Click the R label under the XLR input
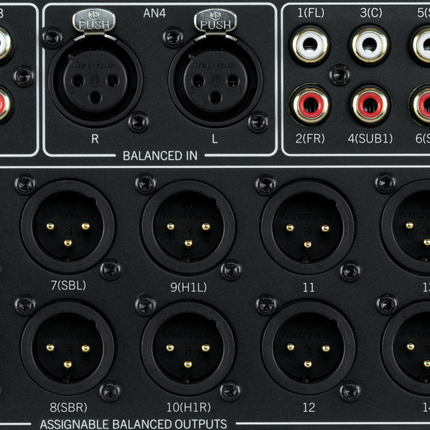Viewport: 430px width, 430px height. tap(95, 139)
